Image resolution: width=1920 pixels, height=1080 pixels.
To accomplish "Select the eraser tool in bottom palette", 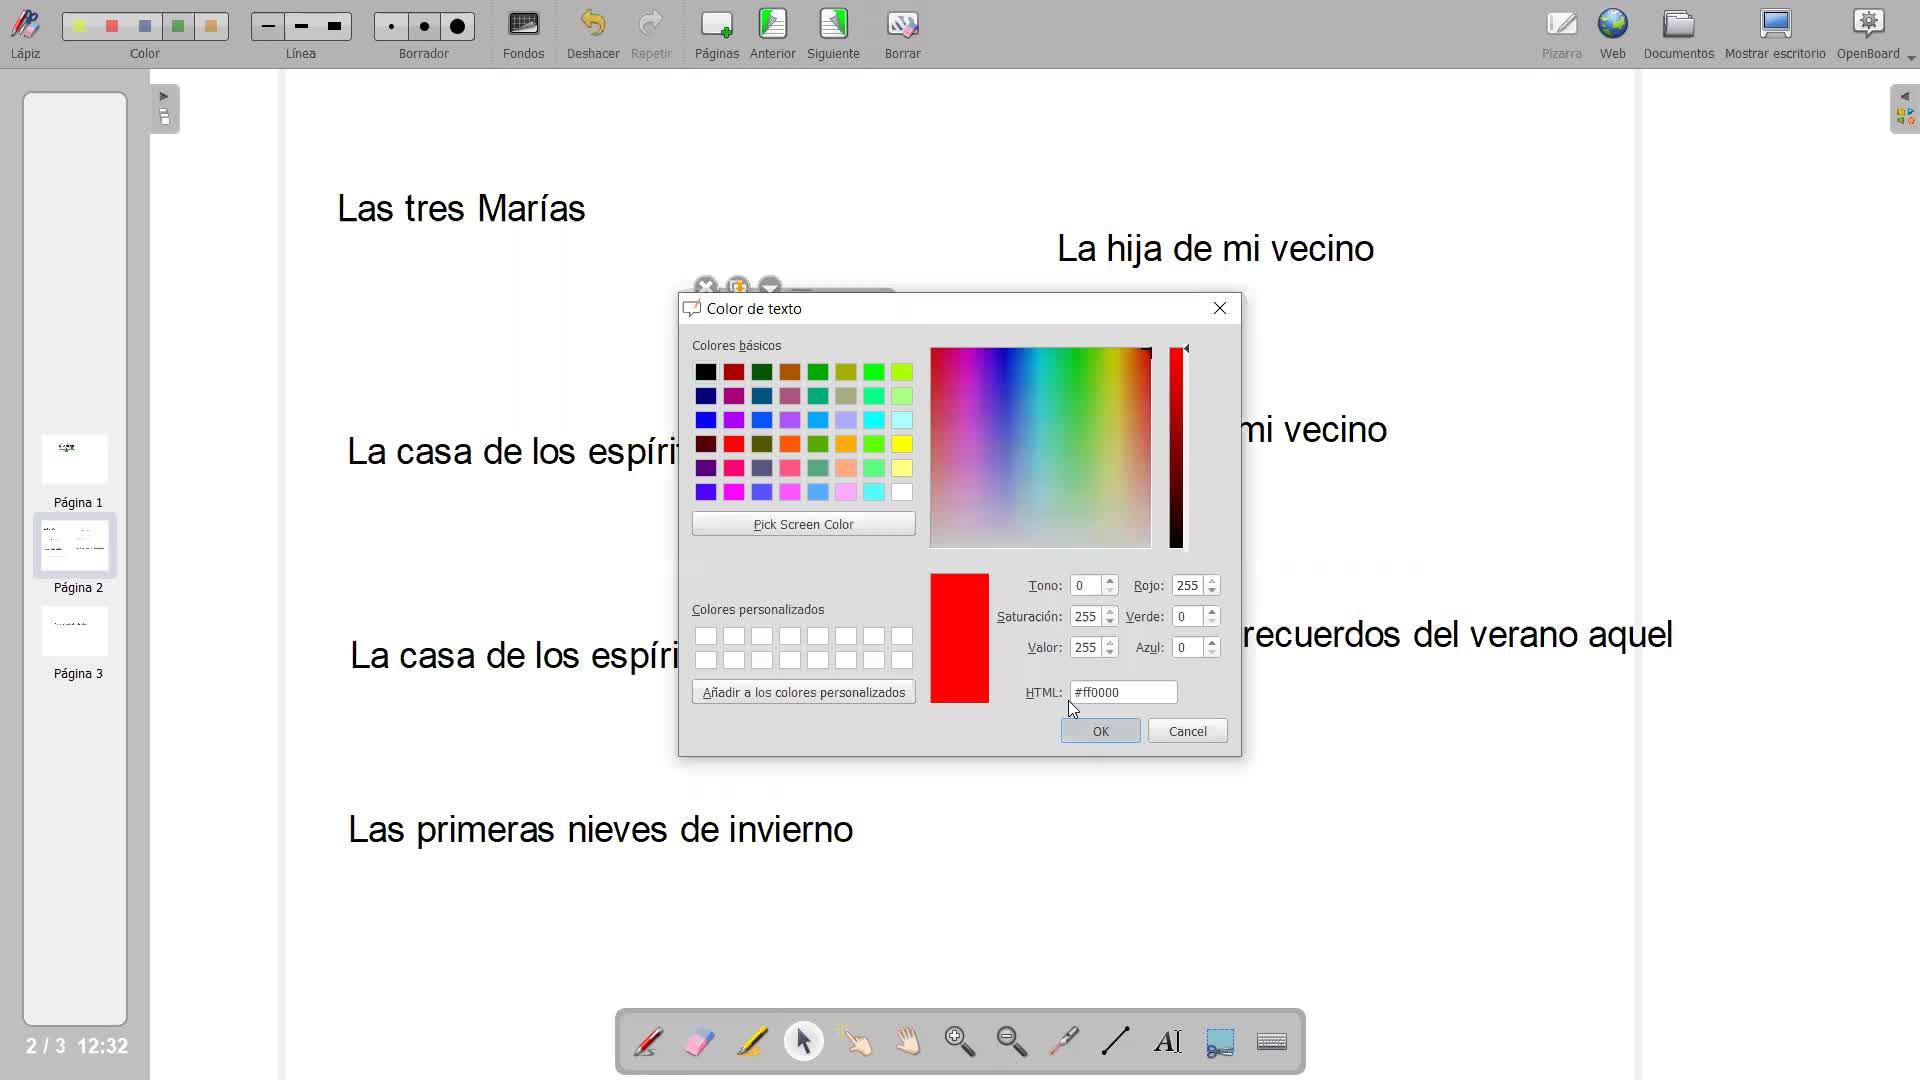I will point(700,1042).
